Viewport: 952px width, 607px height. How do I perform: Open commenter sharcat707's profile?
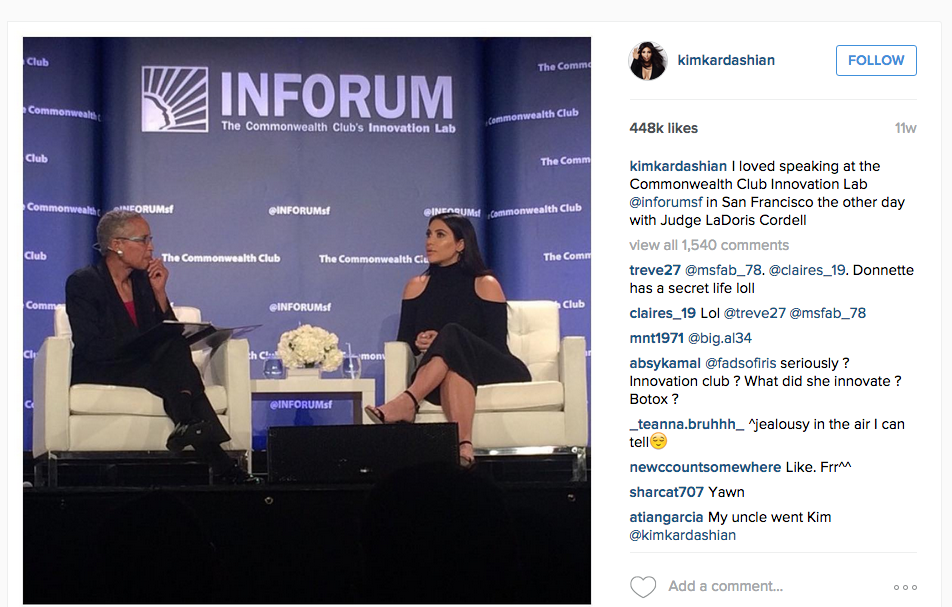(667, 492)
